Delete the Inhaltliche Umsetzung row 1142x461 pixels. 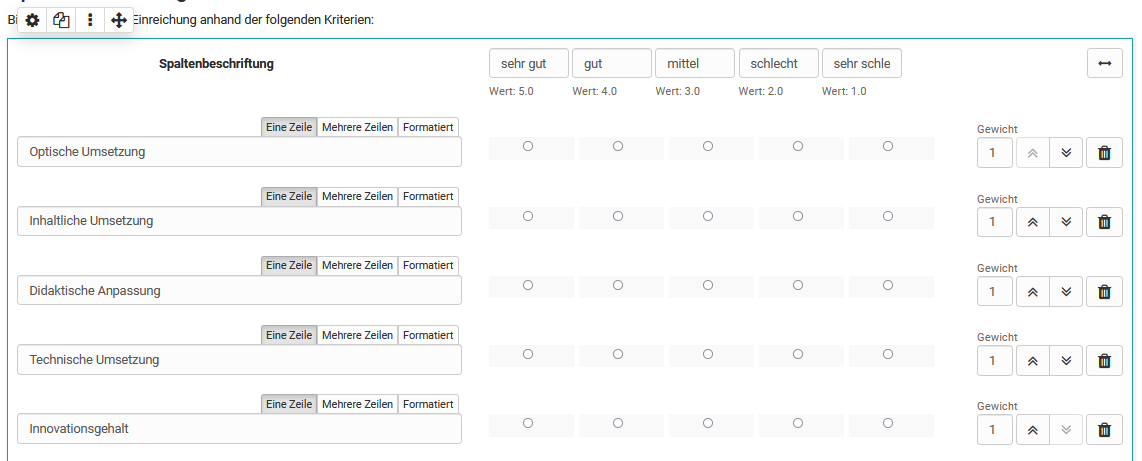[1105, 222]
